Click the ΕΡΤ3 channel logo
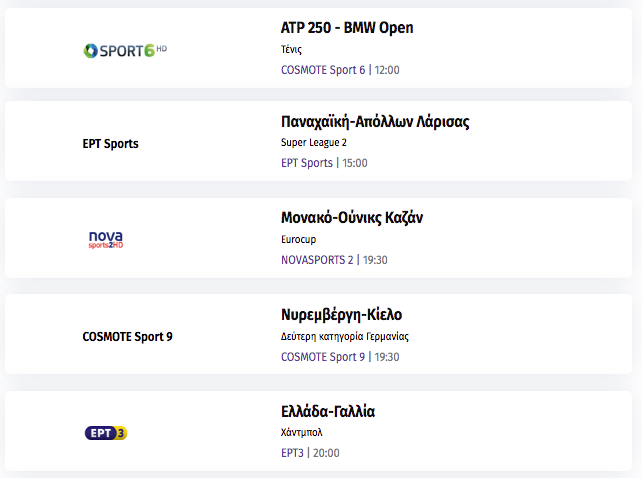Image resolution: width=642 pixels, height=478 pixels. [x=106, y=433]
